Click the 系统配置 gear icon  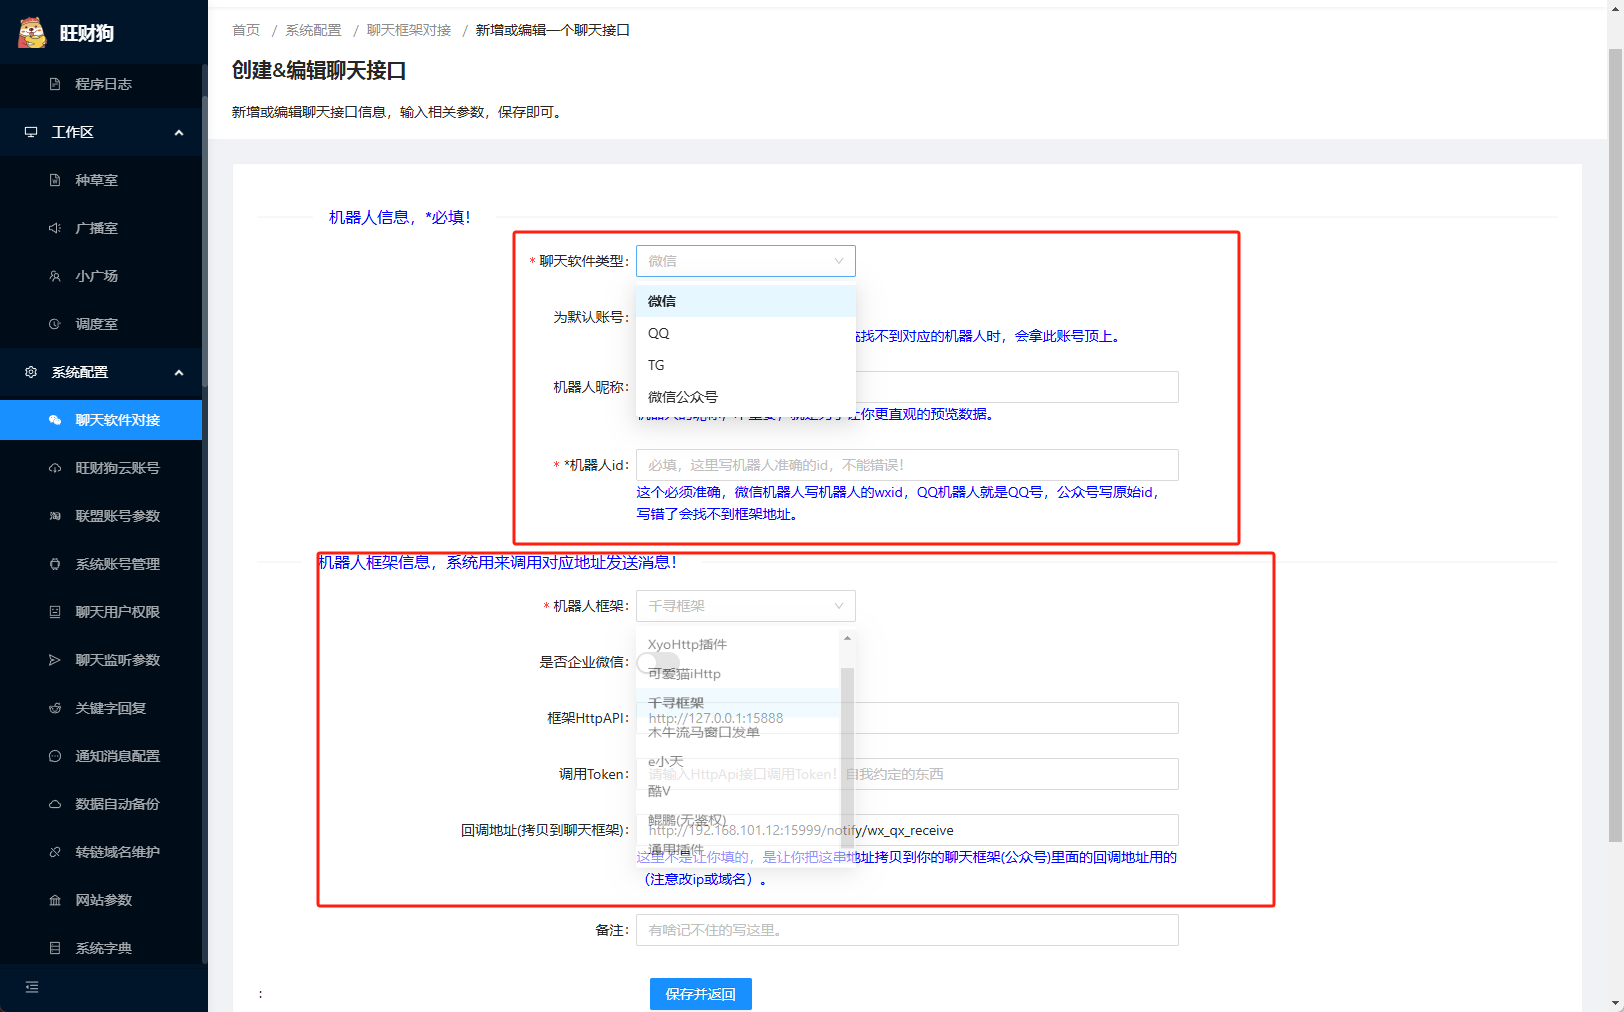[x=31, y=372]
